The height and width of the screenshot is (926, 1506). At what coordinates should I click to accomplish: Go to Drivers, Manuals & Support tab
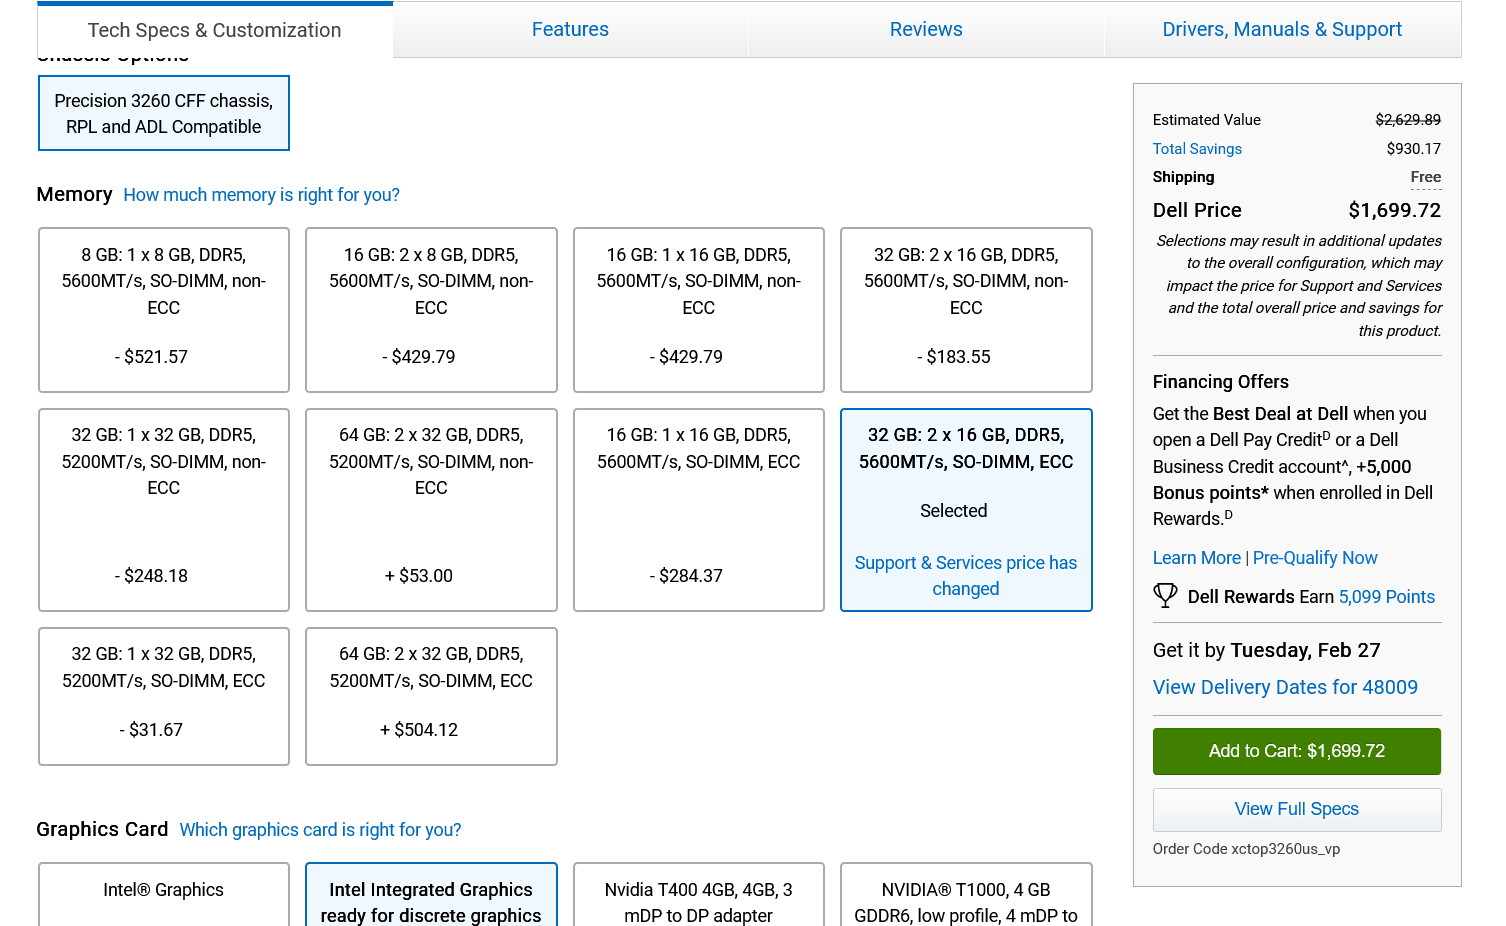(x=1282, y=29)
